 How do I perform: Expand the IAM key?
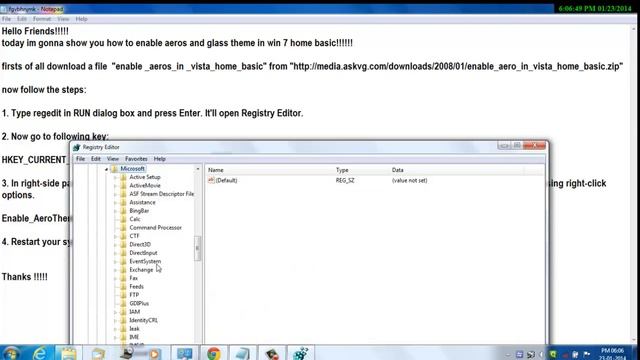pyautogui.click(x=116, y=312)
